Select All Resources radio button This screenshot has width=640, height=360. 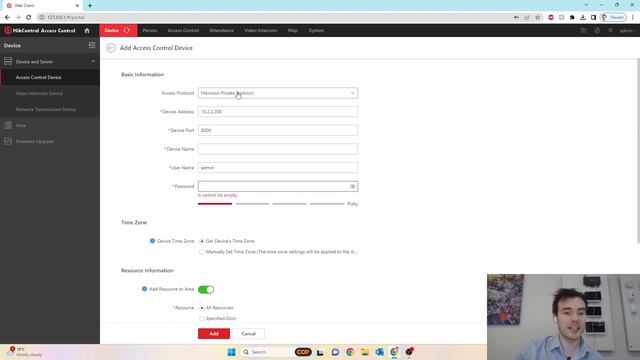[202, 308]
